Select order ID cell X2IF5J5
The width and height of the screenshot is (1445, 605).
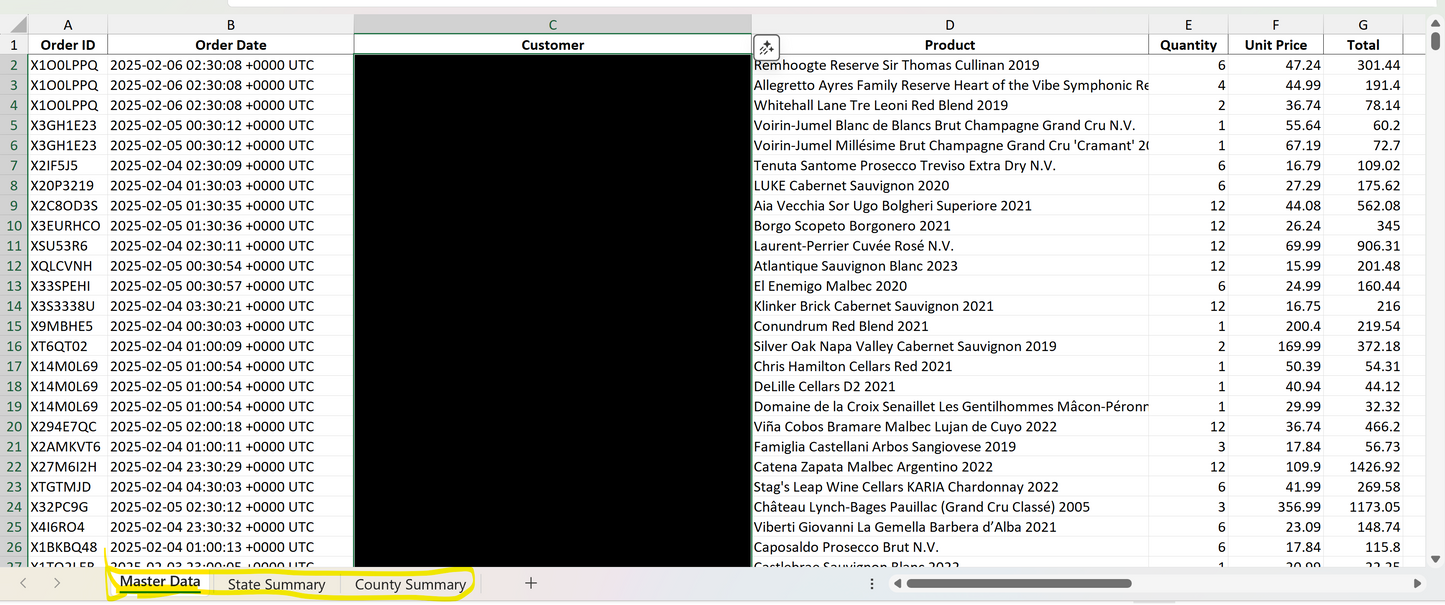(68, 166)
